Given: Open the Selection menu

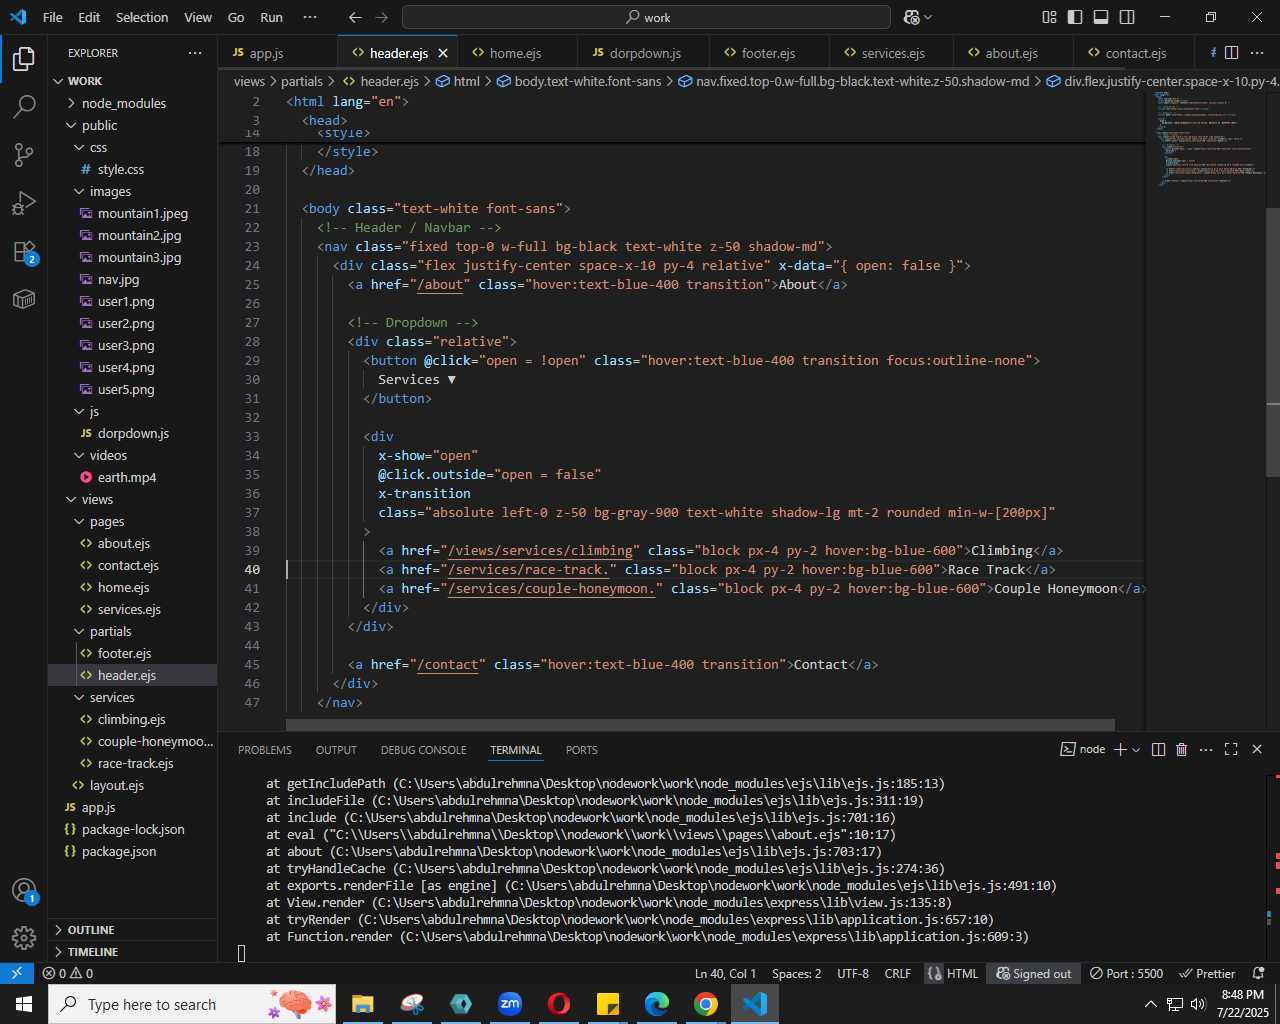Looking at the screenshot, I should click(x=142, y=17).
